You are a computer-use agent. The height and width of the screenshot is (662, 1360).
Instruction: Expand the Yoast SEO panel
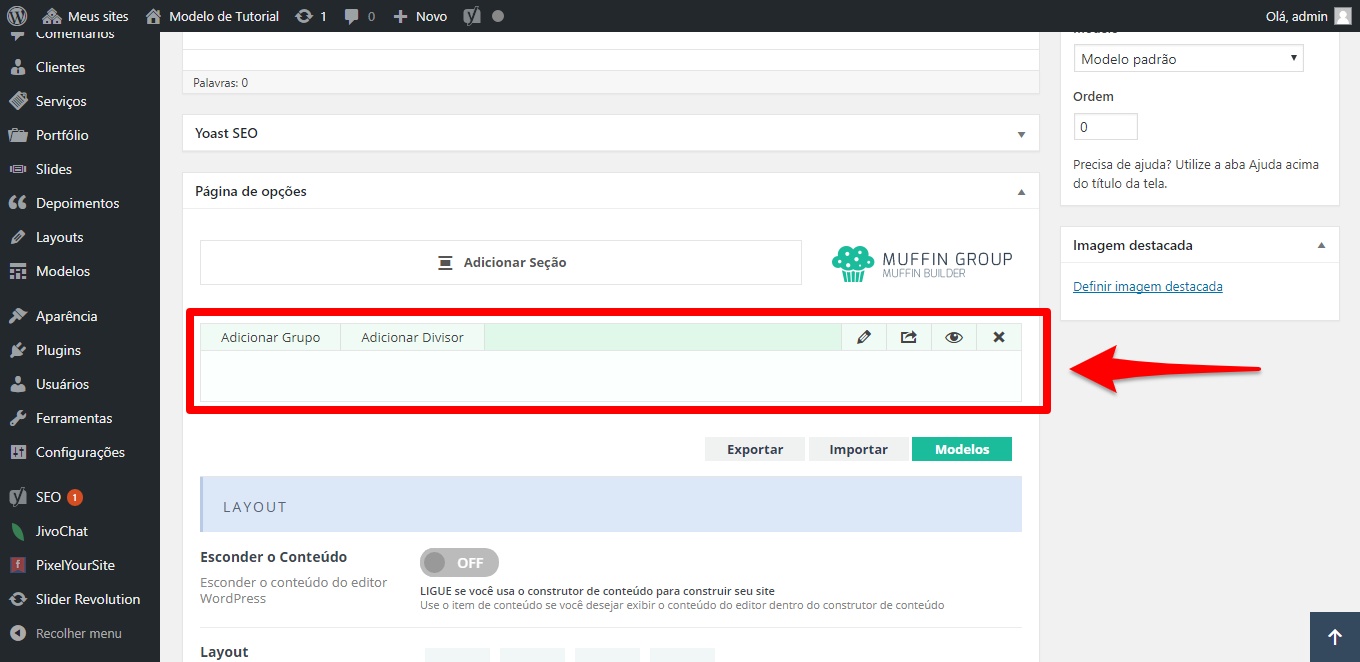[x=1021, y=134]
